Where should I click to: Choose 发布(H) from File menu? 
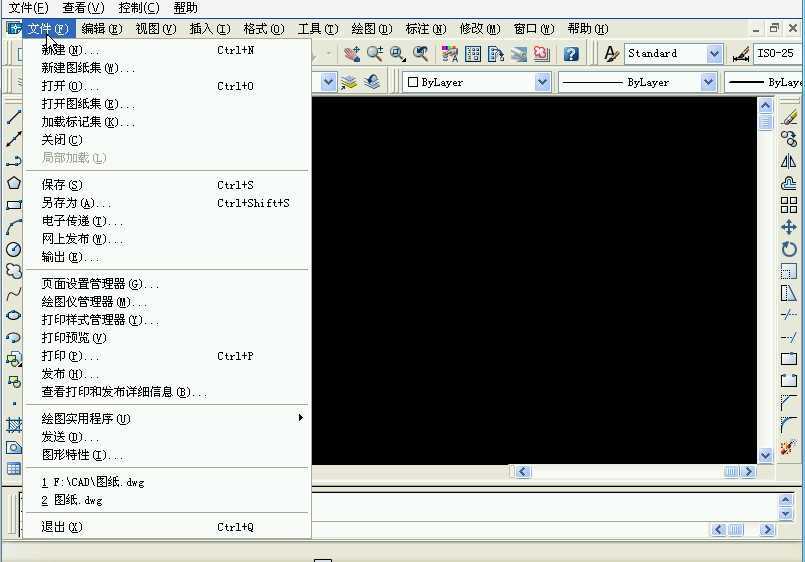coord(167,374)
